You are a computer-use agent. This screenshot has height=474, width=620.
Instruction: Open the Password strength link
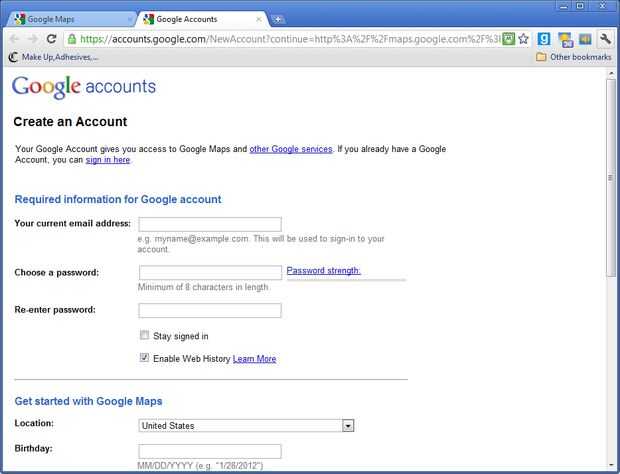point(323,270)
